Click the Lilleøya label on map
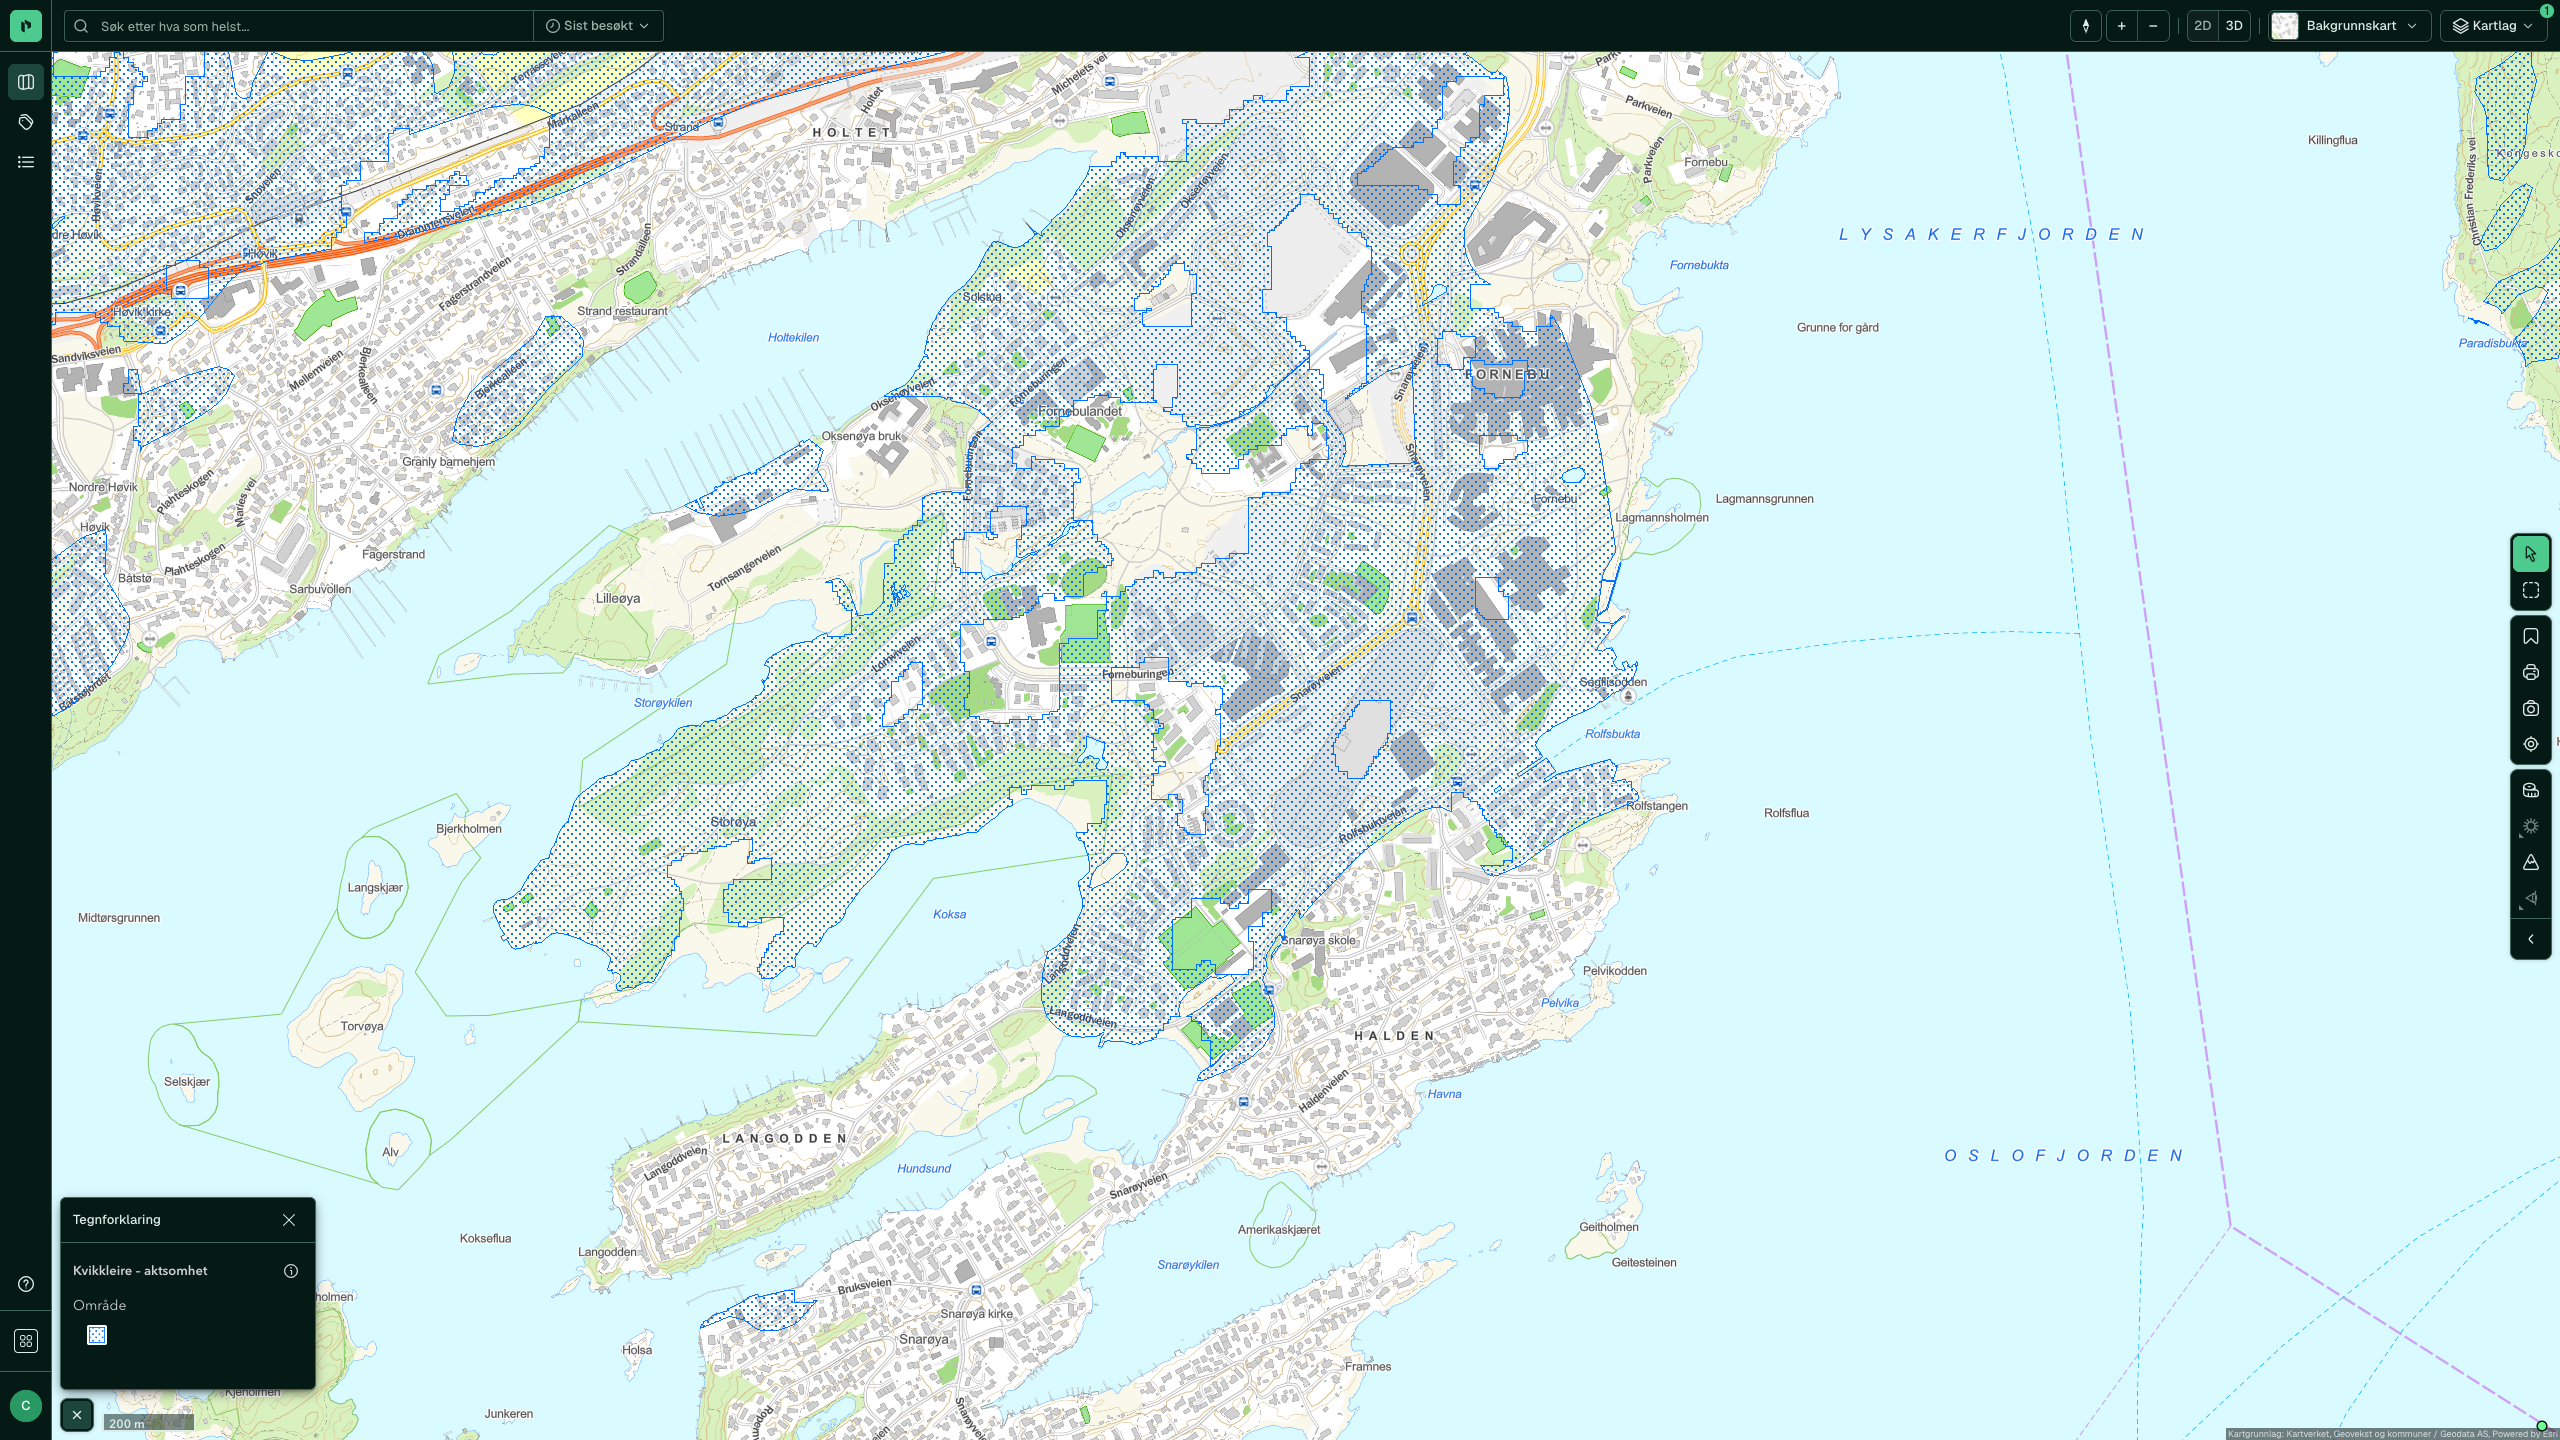The width and height of the screenshot is (2560, 1440). [x=618, y=599]
